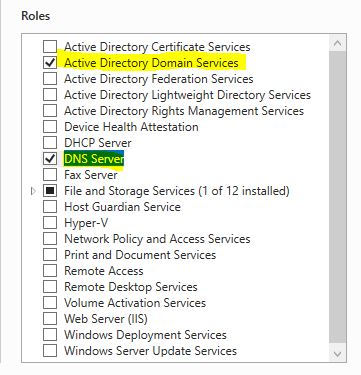Image resolution: width=361 pixels, height=375 pixels.
Task: Tick the Remote Access checkbox
Action: 50,271
